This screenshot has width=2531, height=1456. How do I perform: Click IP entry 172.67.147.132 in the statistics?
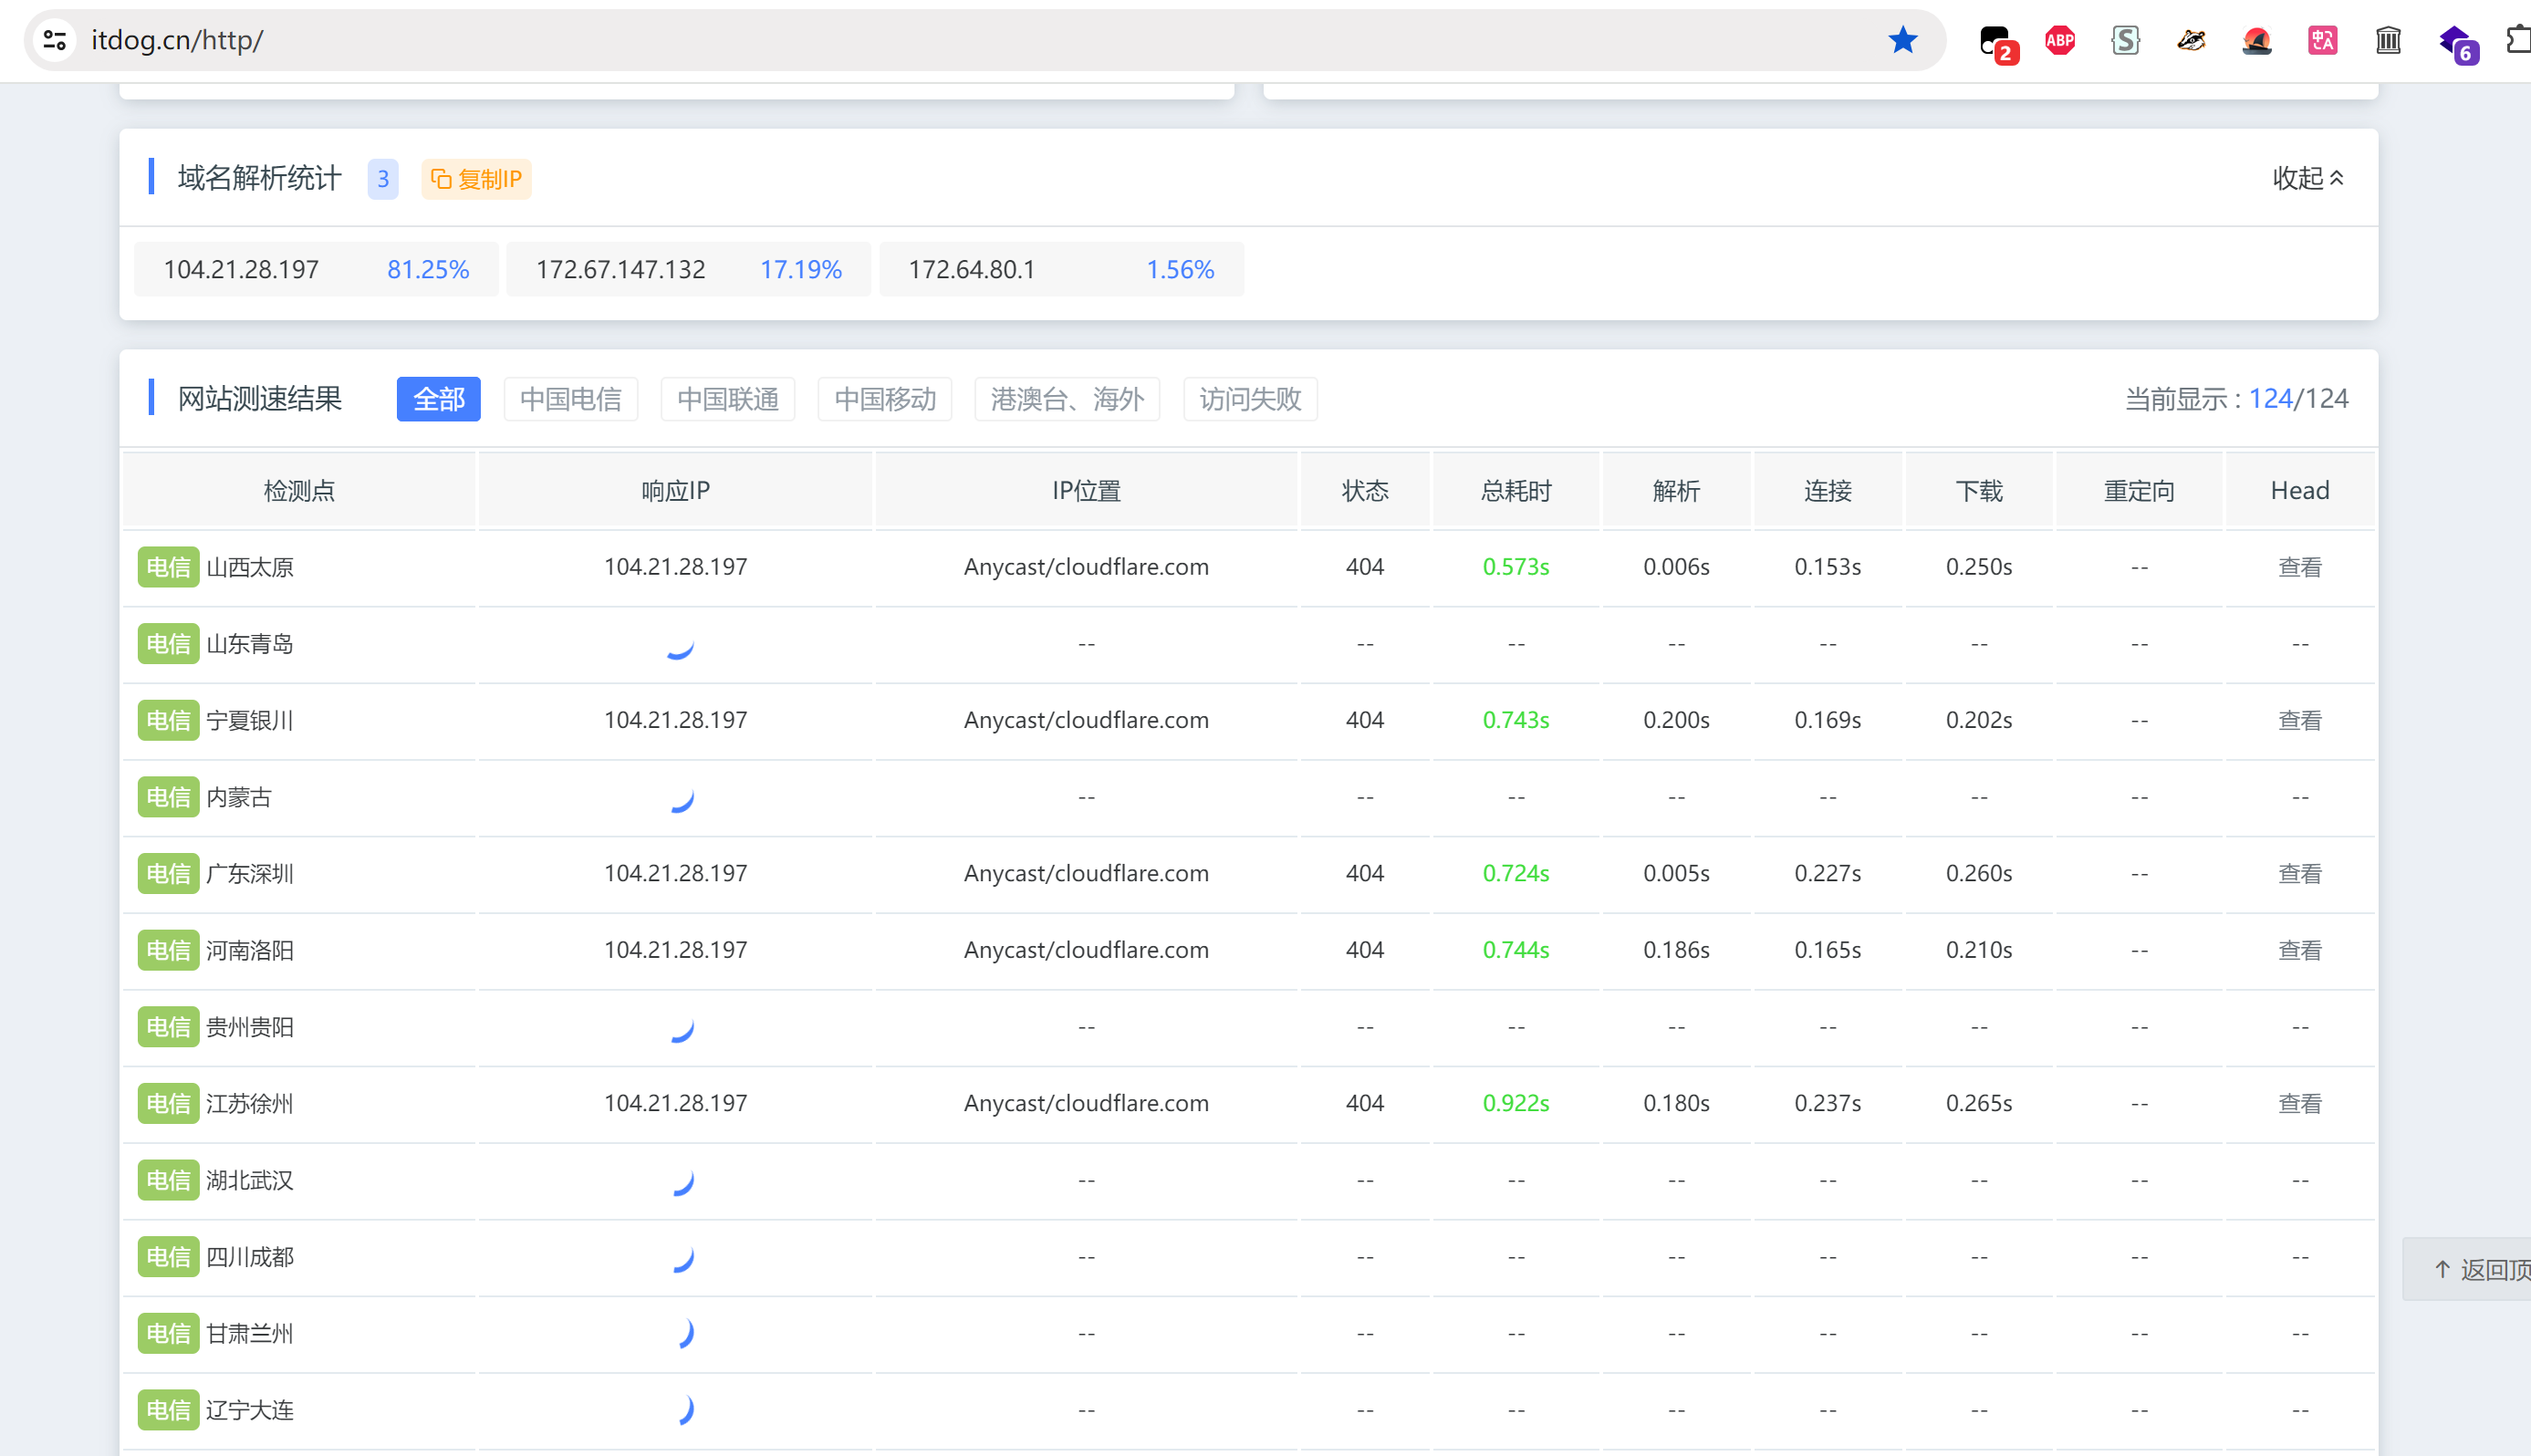tap(620, 269)
